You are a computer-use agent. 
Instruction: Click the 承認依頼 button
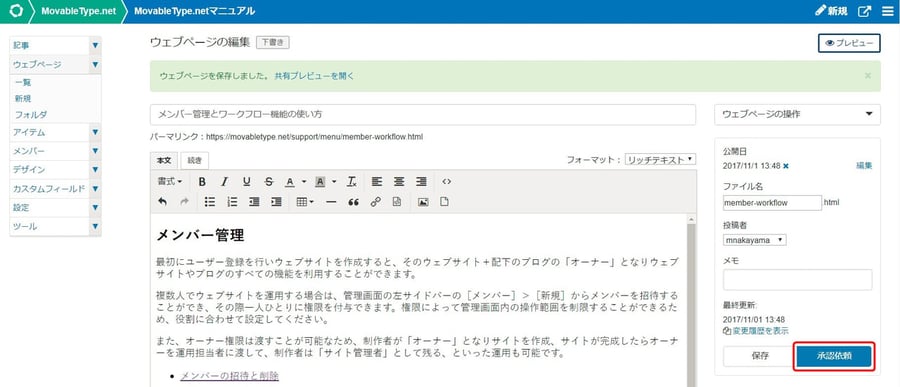[835, 356]
